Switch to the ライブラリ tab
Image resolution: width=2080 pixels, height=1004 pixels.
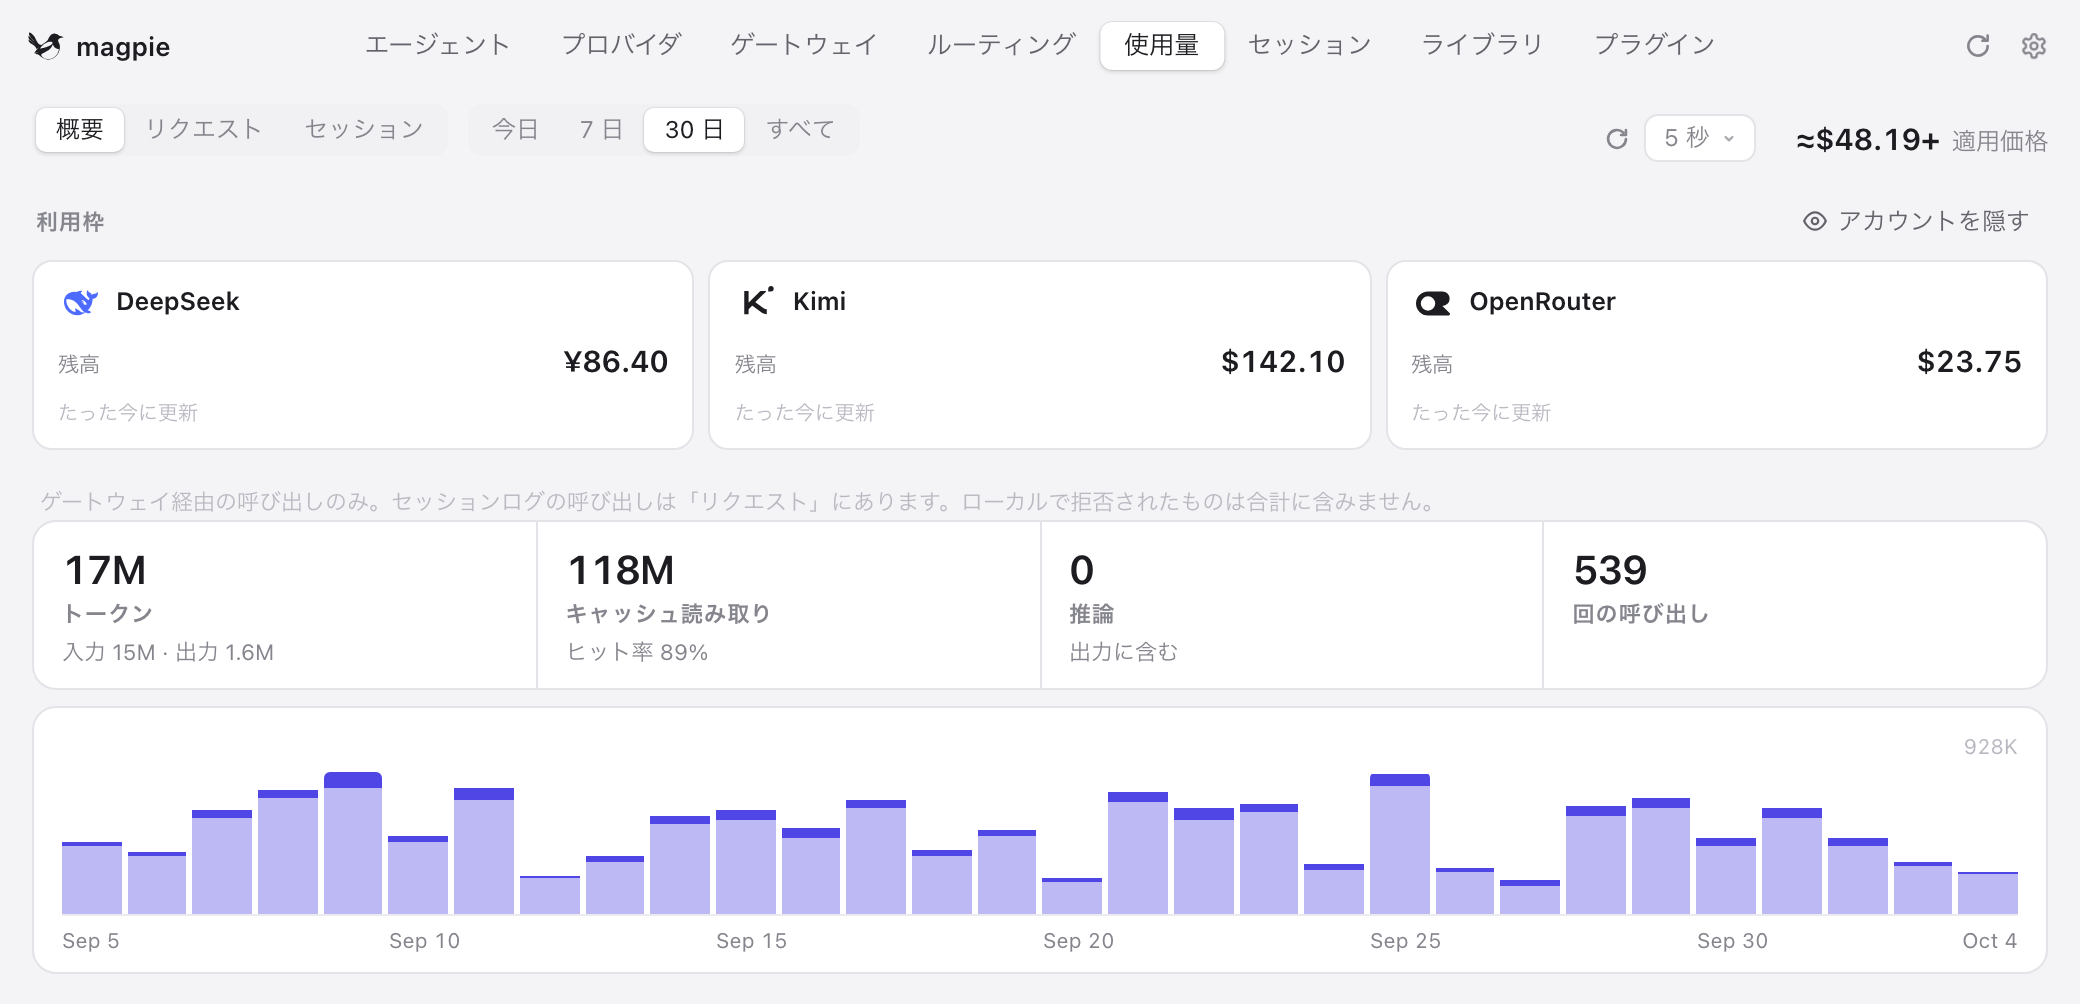1482,45
